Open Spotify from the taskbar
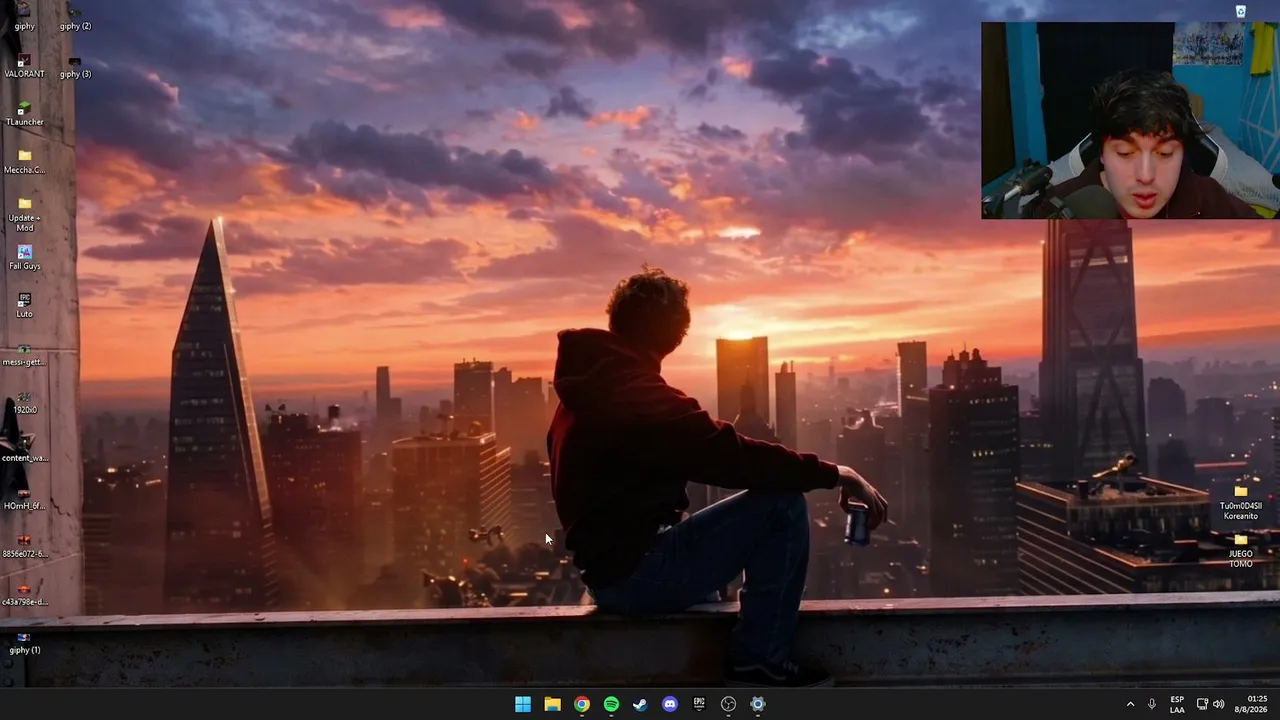1280x720 pixels. [x=611, y=704]
